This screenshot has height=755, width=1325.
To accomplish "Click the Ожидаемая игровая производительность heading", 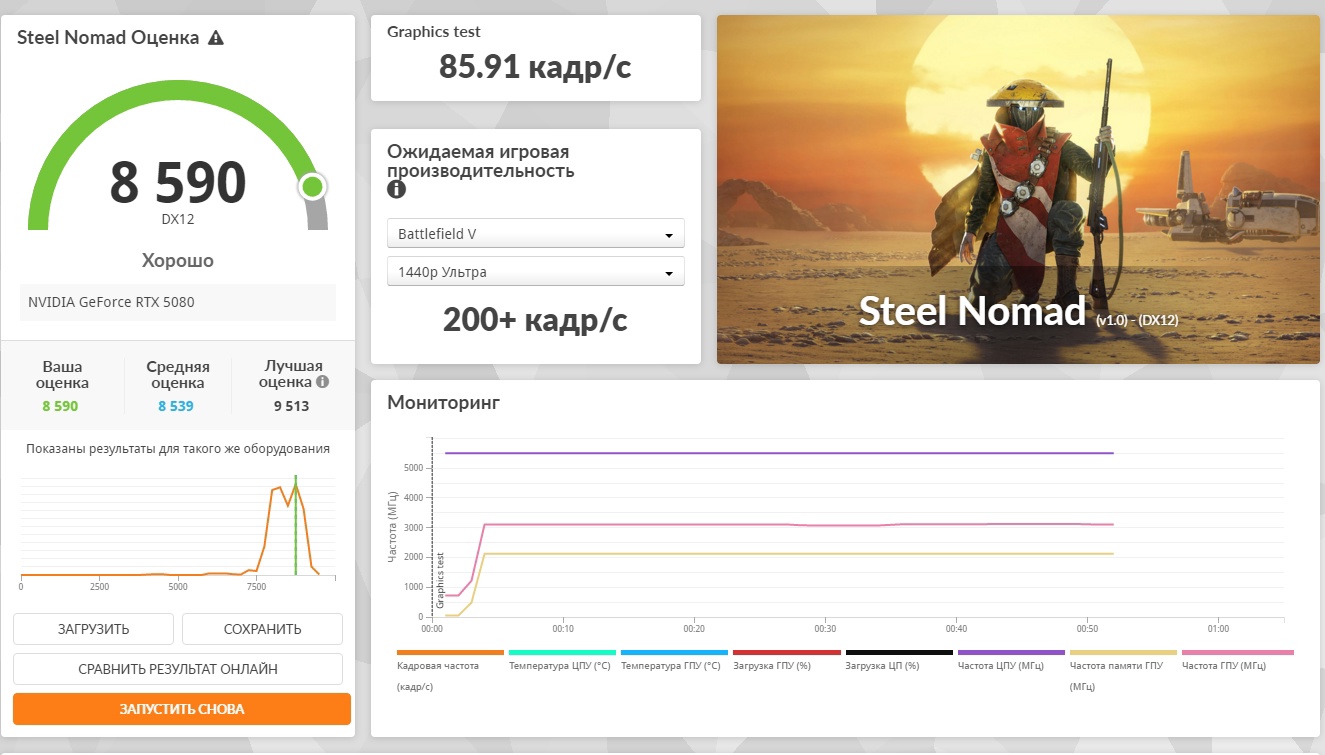I will [x=481, y=161].
